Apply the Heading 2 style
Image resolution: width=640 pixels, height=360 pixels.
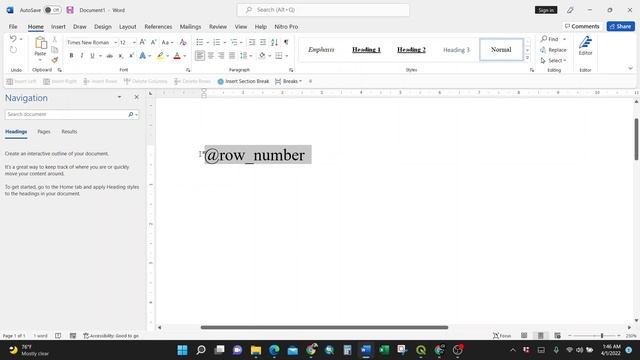coord(411,49)
